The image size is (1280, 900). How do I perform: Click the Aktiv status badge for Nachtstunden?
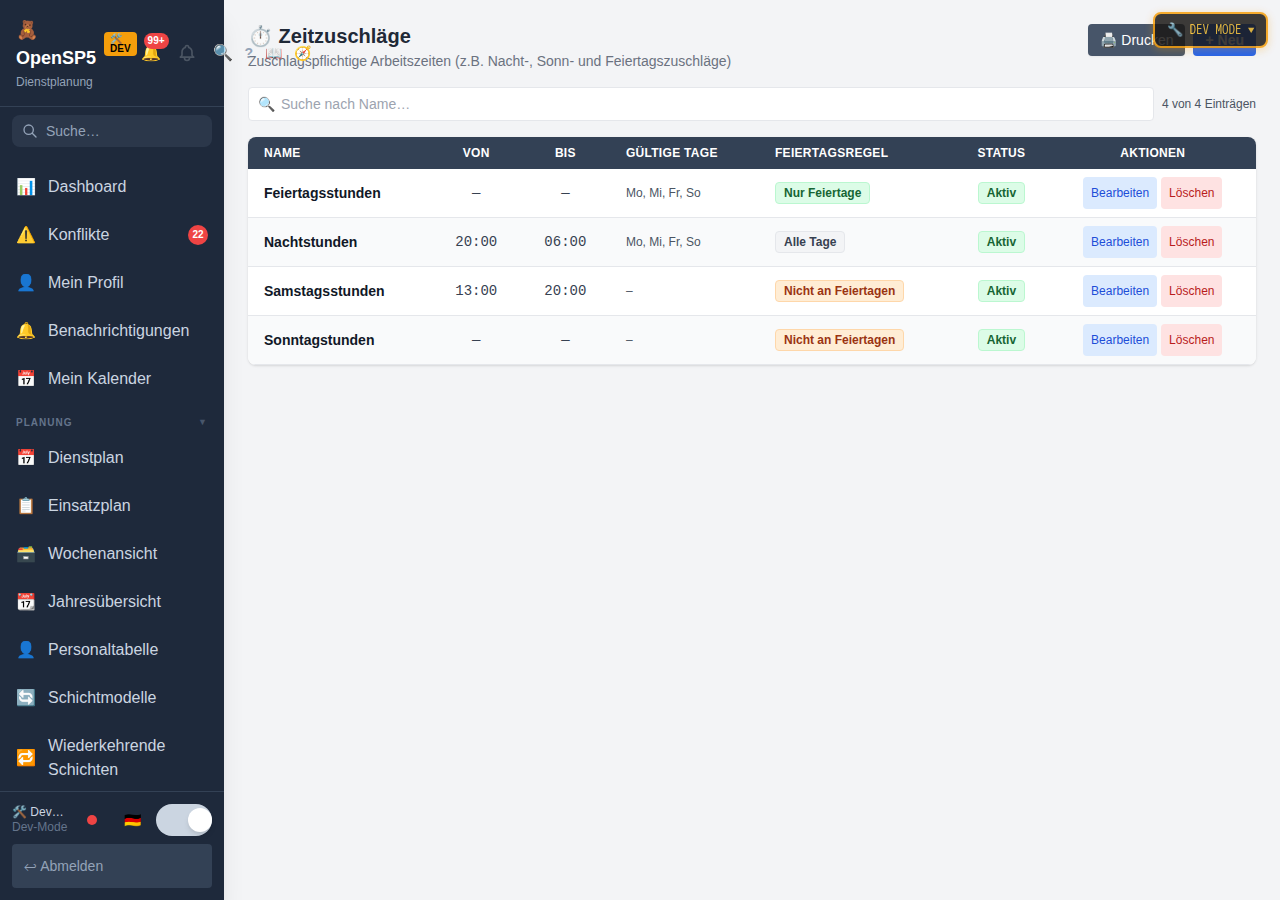pyautogui.click(x=1001, y=242)
